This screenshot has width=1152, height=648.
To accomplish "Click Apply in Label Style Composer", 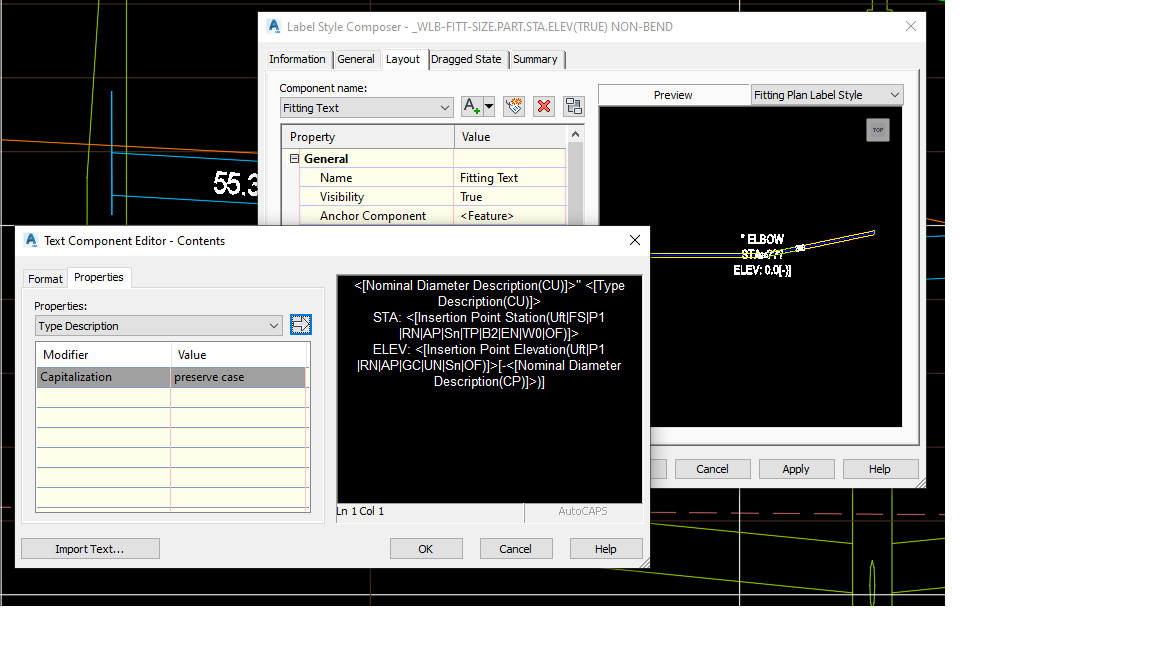I will [796, 469].
